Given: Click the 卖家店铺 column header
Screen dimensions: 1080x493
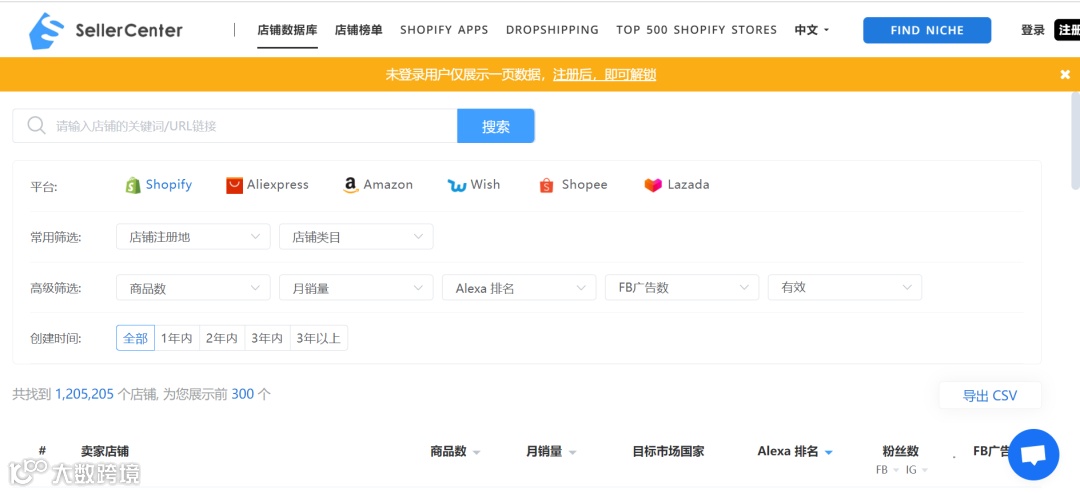Looking at the screenshot, I should [x=105, y=452].
